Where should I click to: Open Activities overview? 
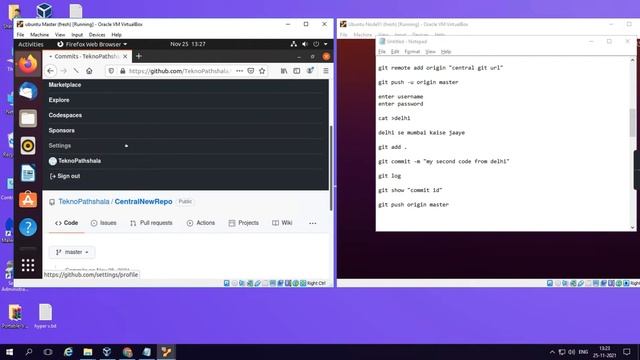point(31,44)
